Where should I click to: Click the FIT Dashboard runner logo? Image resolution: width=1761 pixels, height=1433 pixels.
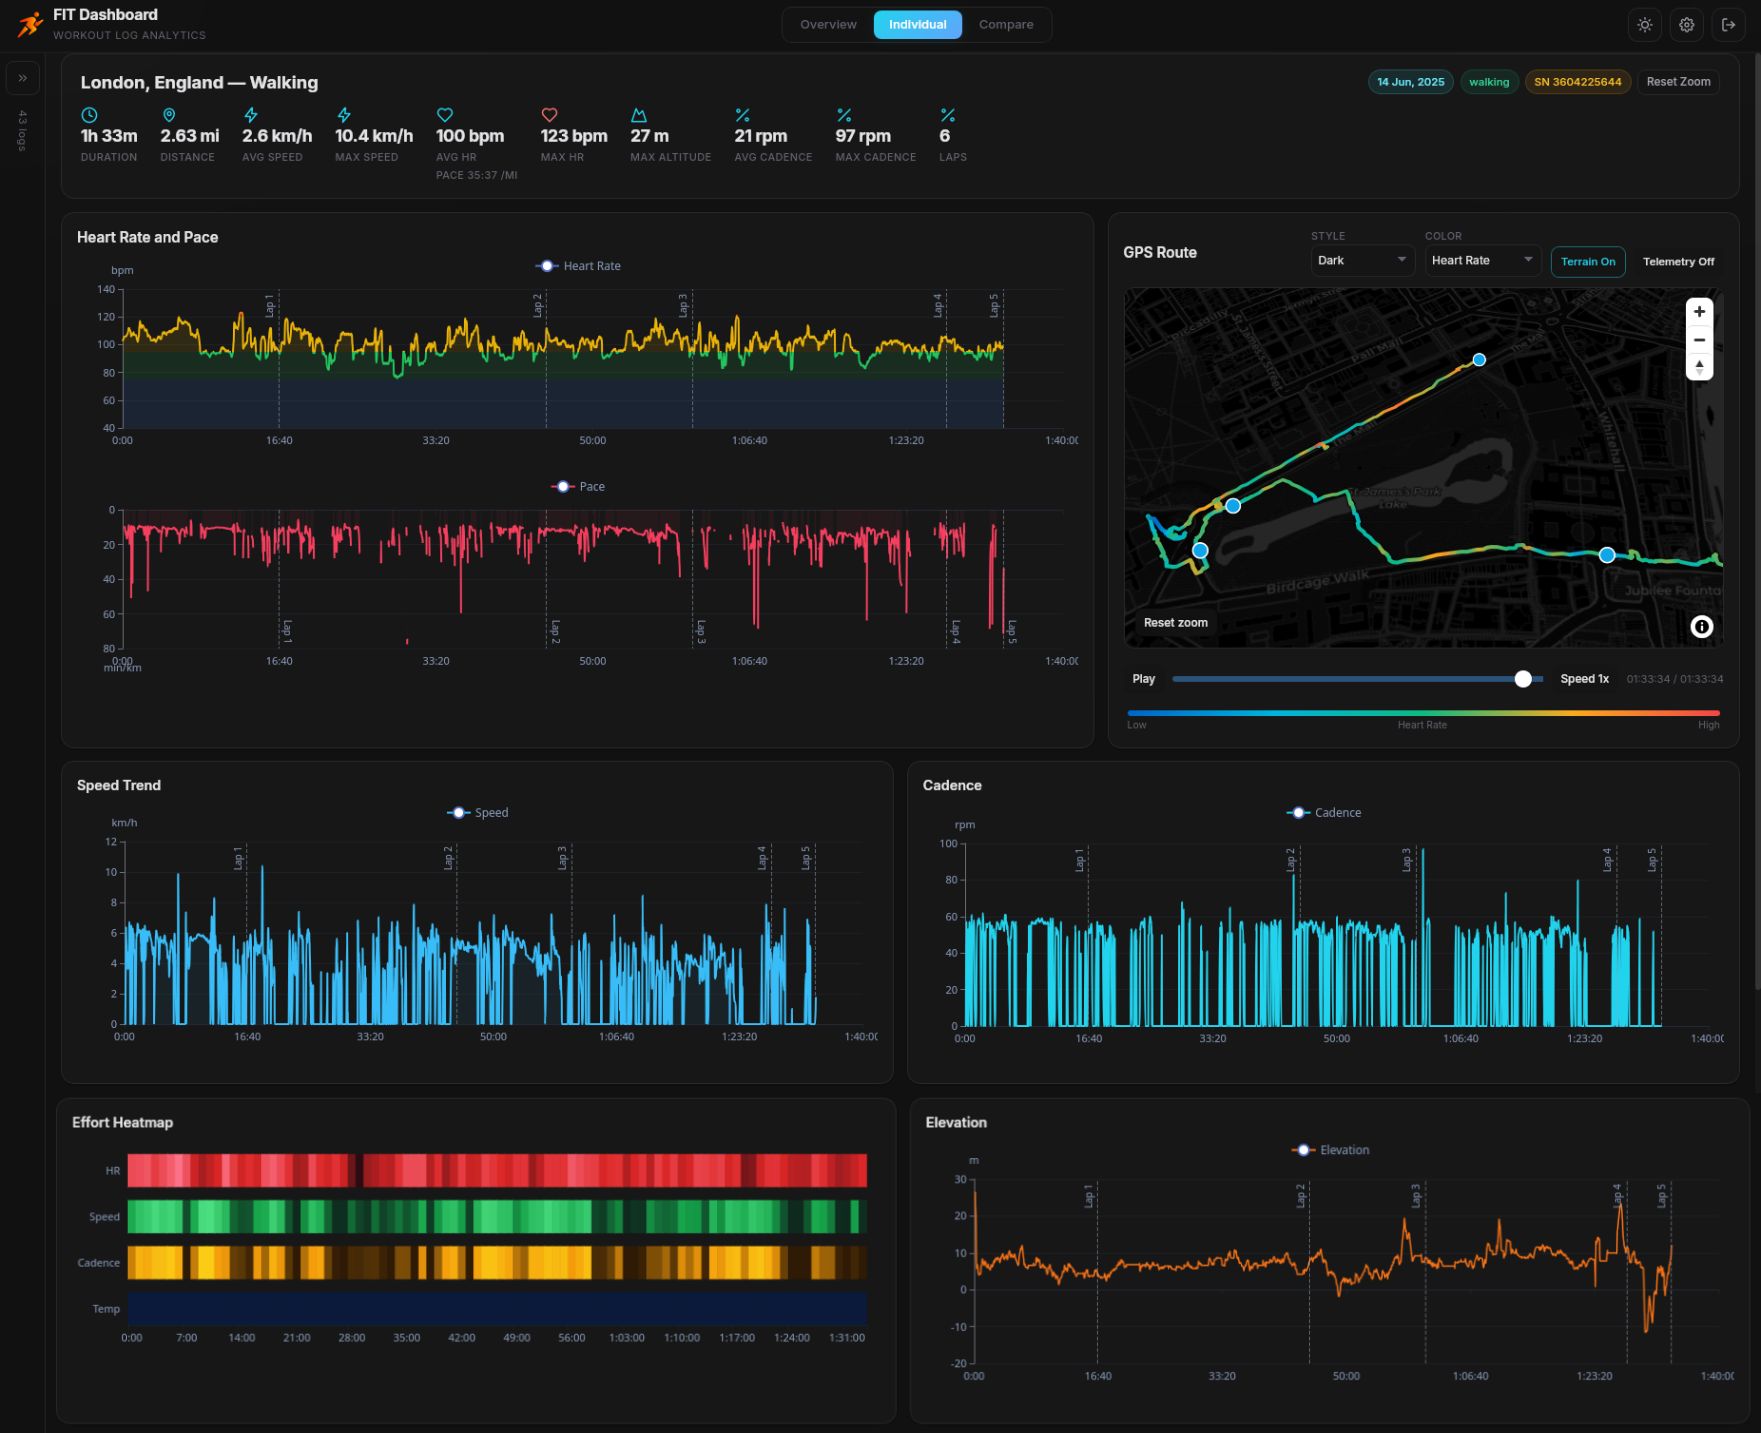pyautogui.click(x=27, y=23)
